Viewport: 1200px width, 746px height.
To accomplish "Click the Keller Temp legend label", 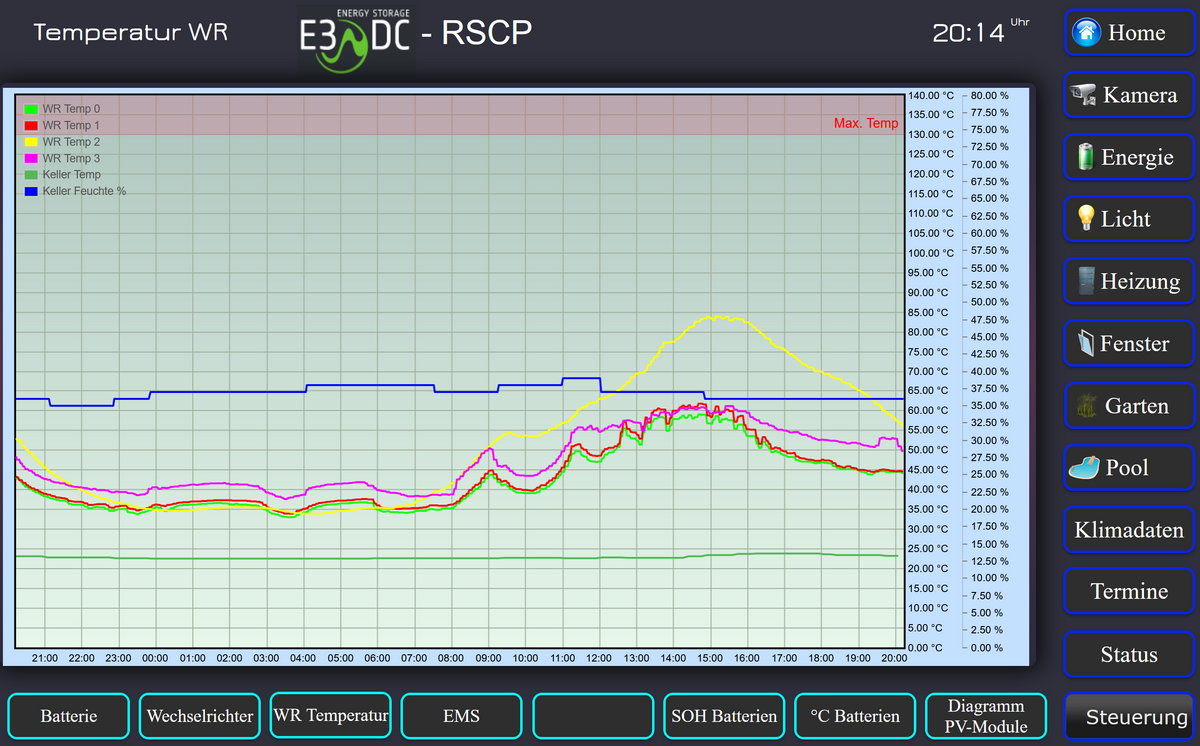I will 72,175.
